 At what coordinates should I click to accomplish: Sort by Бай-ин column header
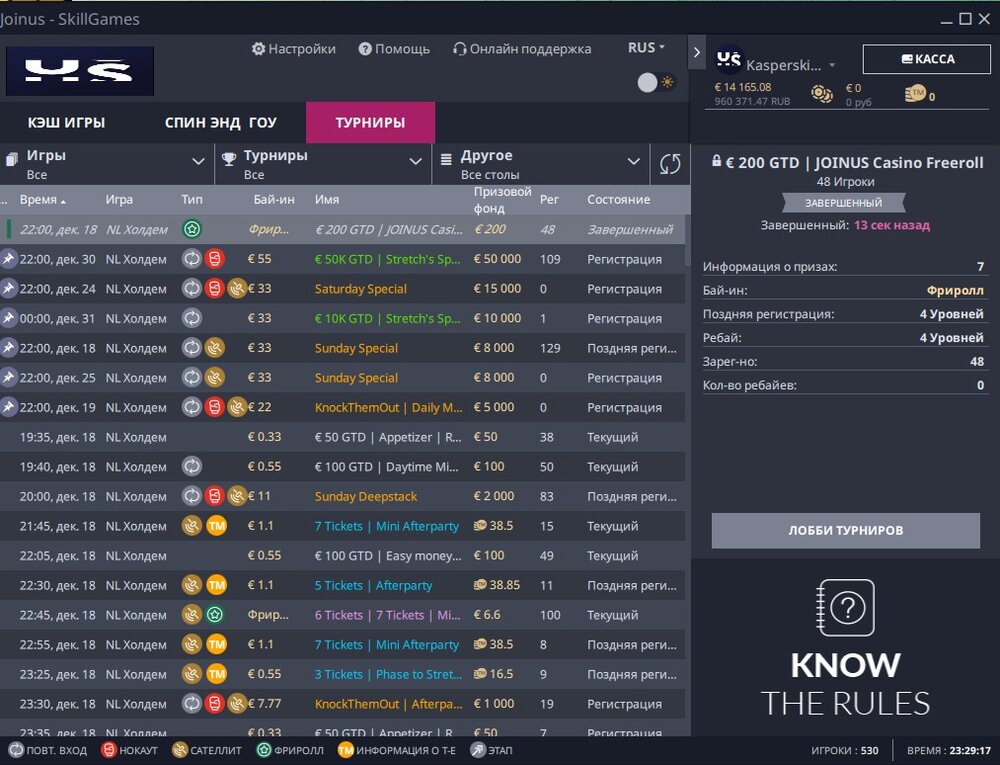[x=274, y=200]
